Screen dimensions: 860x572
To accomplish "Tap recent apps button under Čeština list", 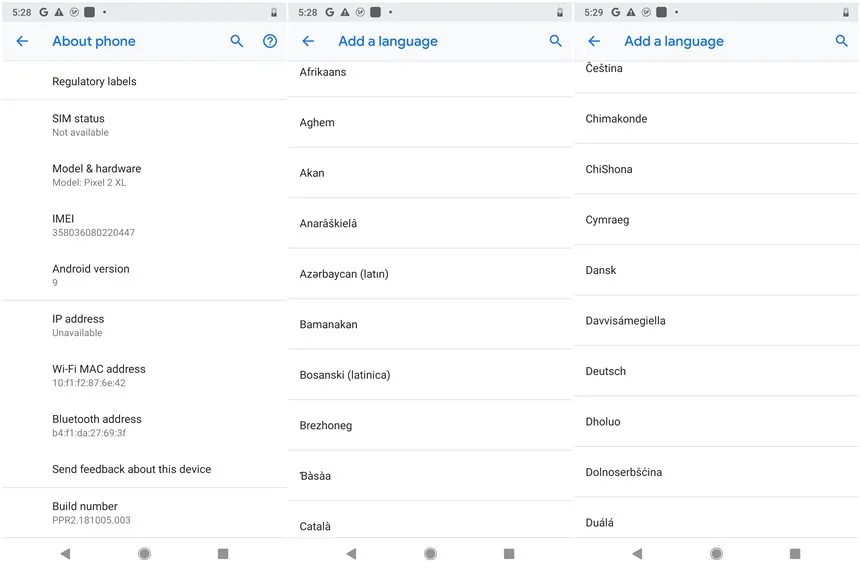I will tap(795, 554).
